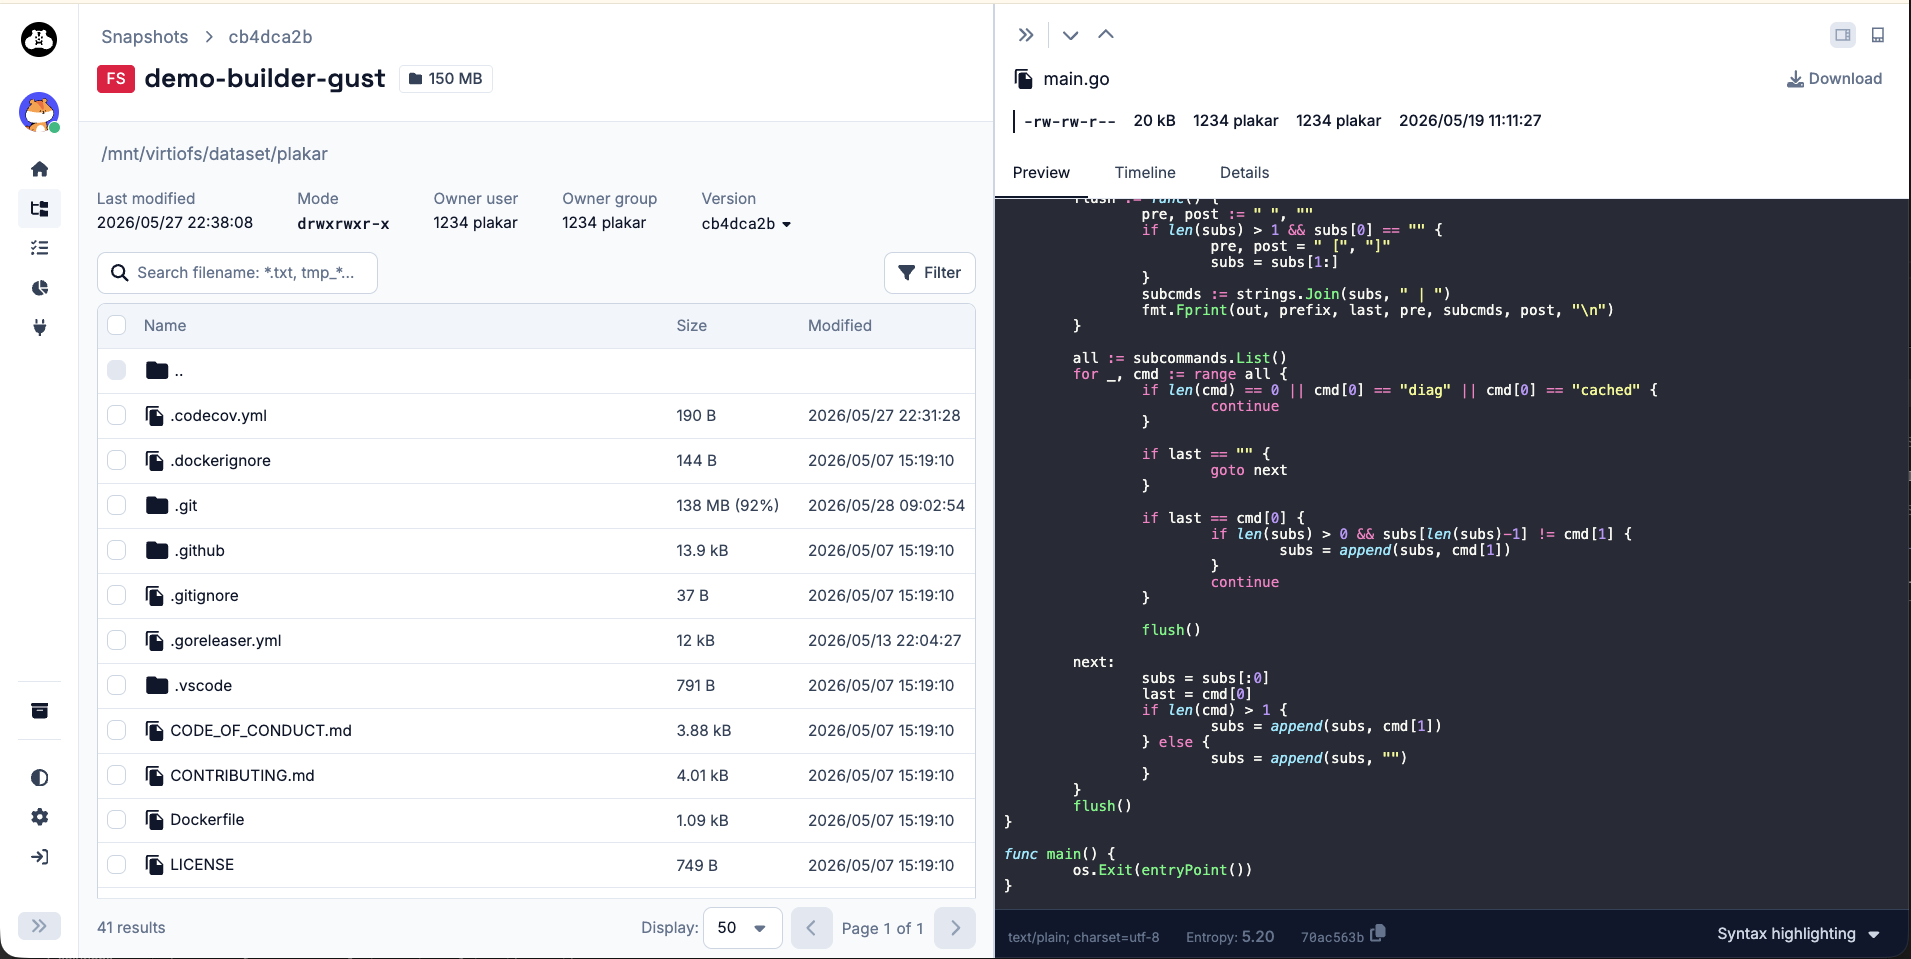Open the pie chart analytics icon
The width and height of the screenshot is (1911, 959).
39,288
